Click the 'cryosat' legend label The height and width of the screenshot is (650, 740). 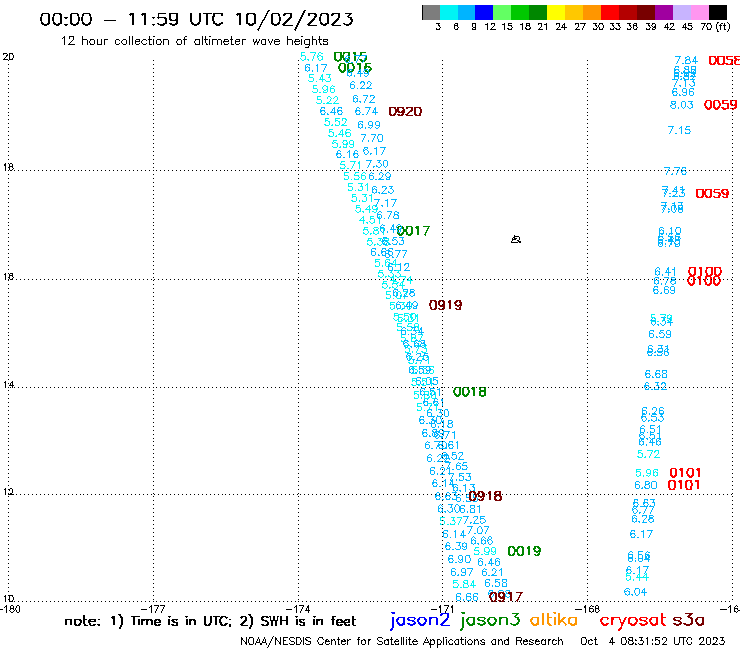(633, 620)
